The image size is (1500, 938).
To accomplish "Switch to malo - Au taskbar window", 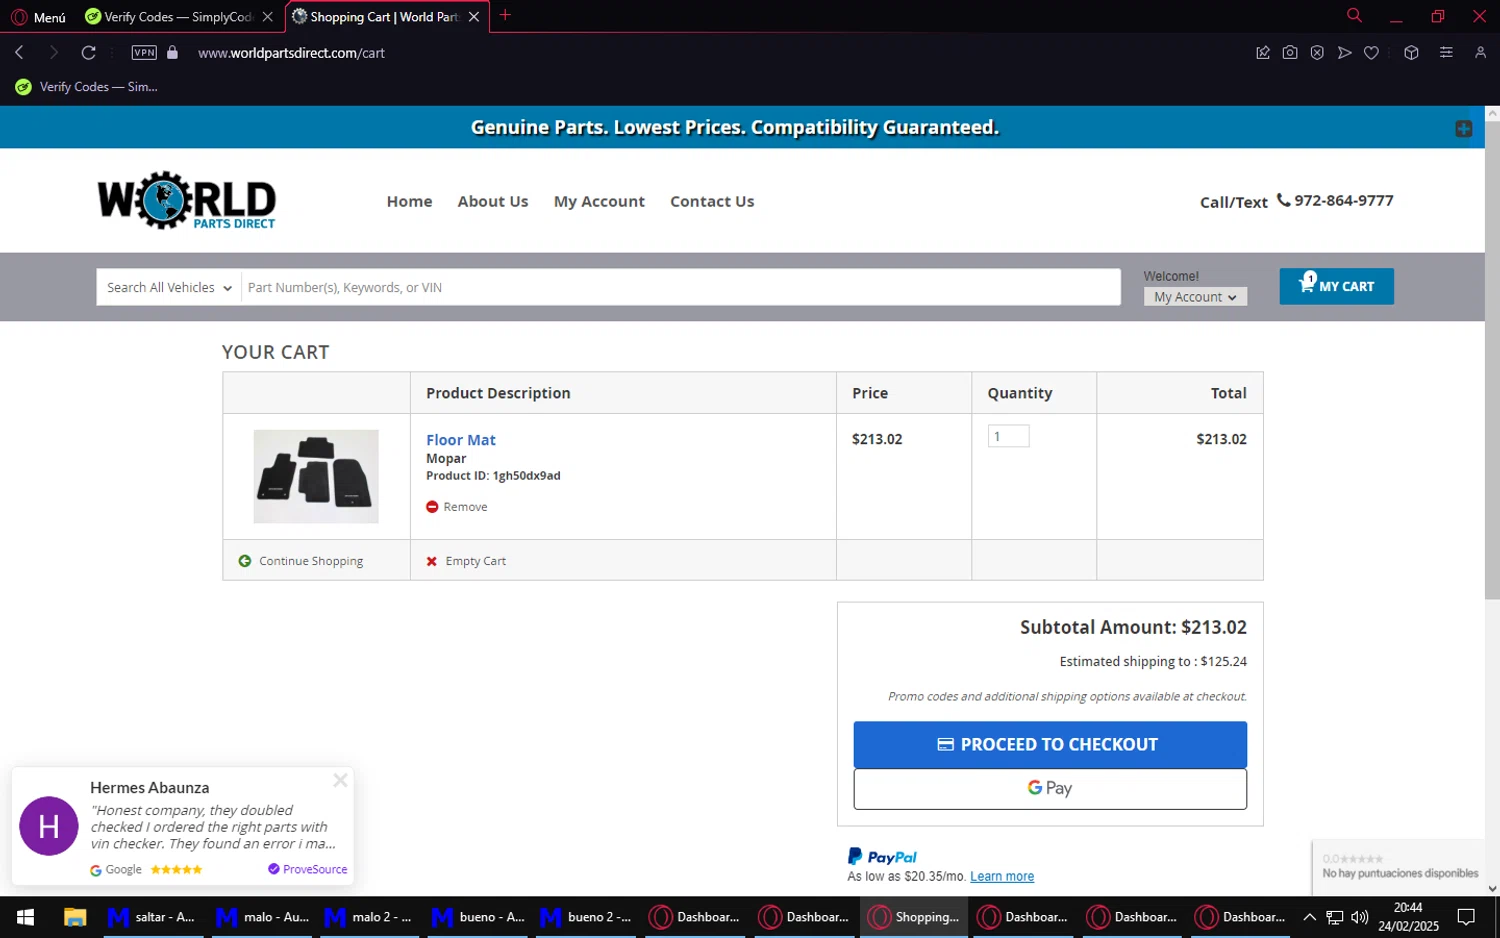I will pos(263,917).
